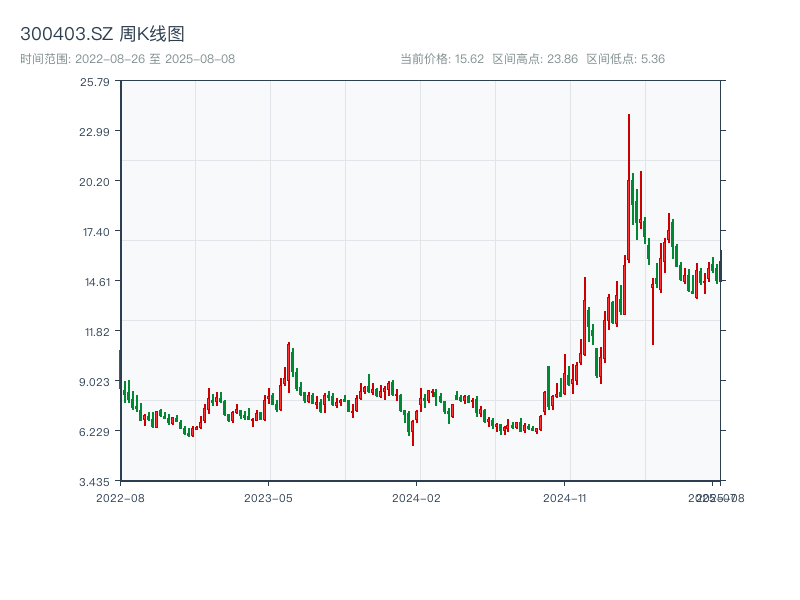
Task: Click x-axis label 2024-11
Action: pyautogui.click(x=564, y=498)
